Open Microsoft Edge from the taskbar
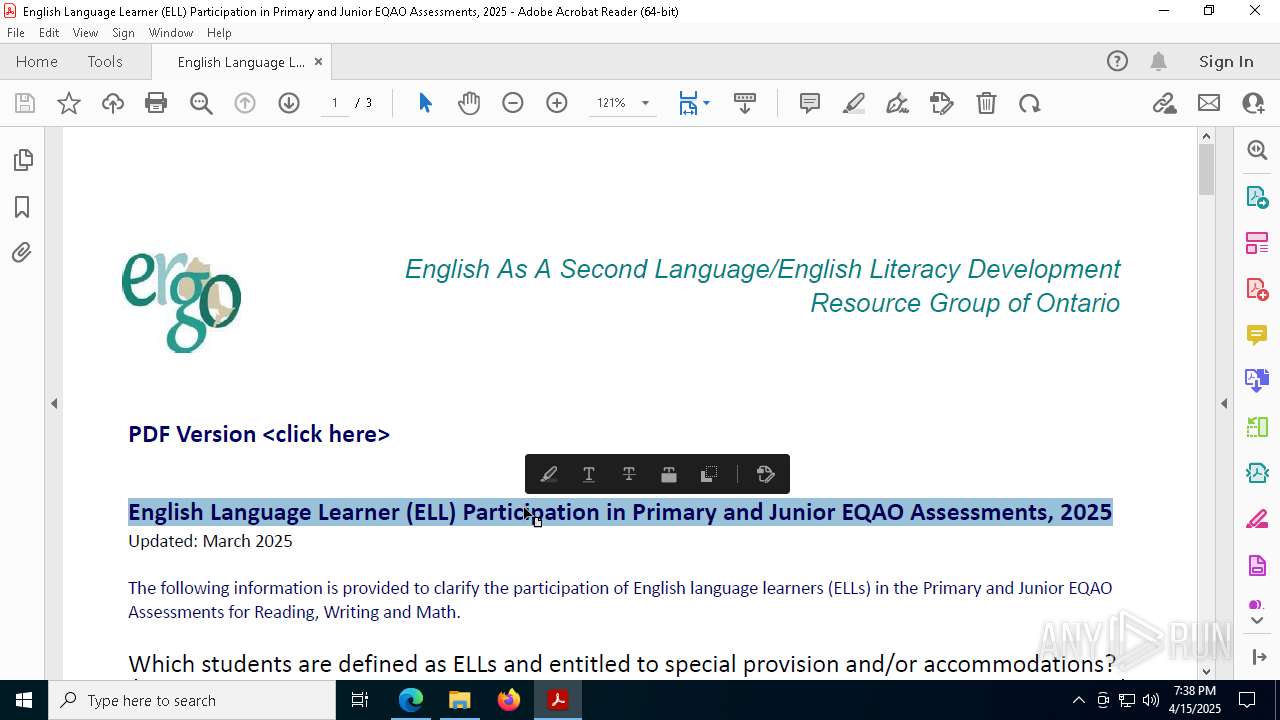This screenshot has height=720, width=1280. 411,700
